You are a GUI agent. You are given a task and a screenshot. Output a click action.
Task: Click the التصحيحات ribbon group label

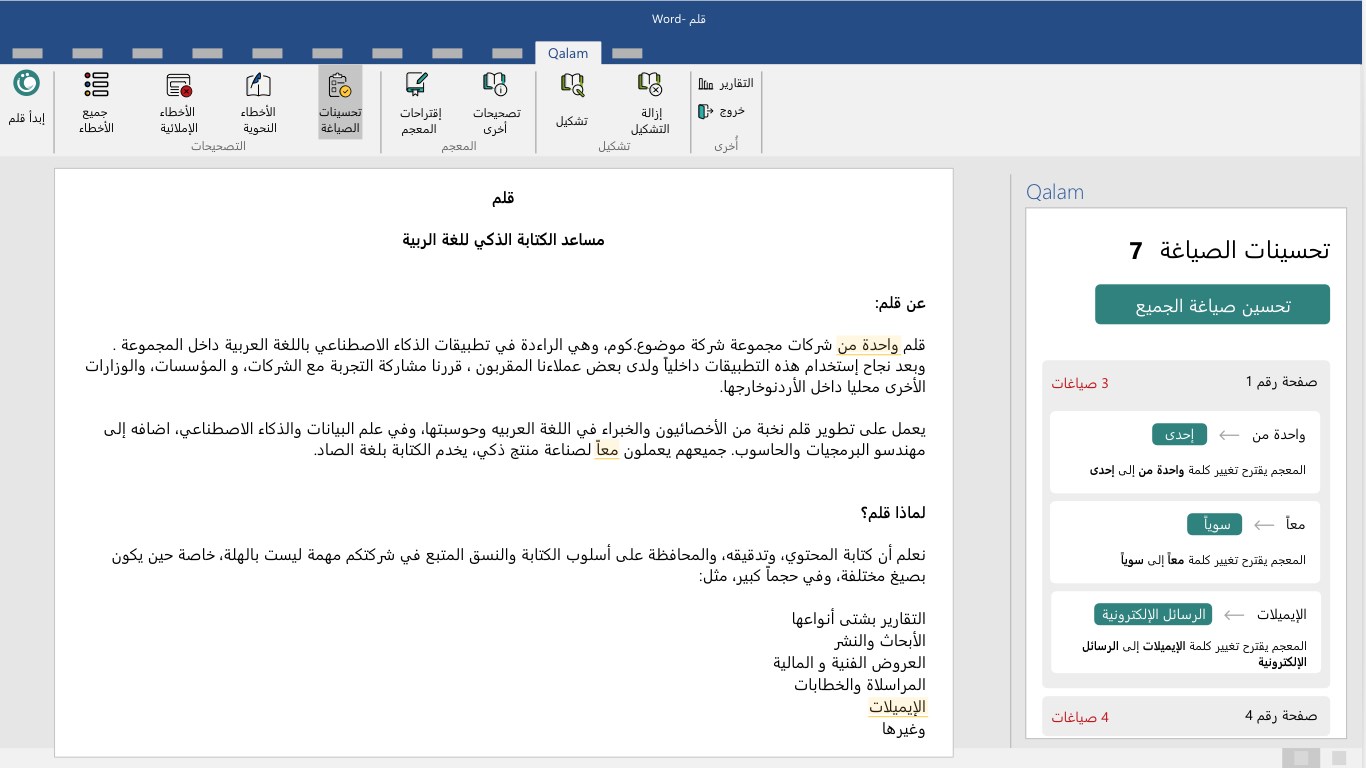coord(218,146)
